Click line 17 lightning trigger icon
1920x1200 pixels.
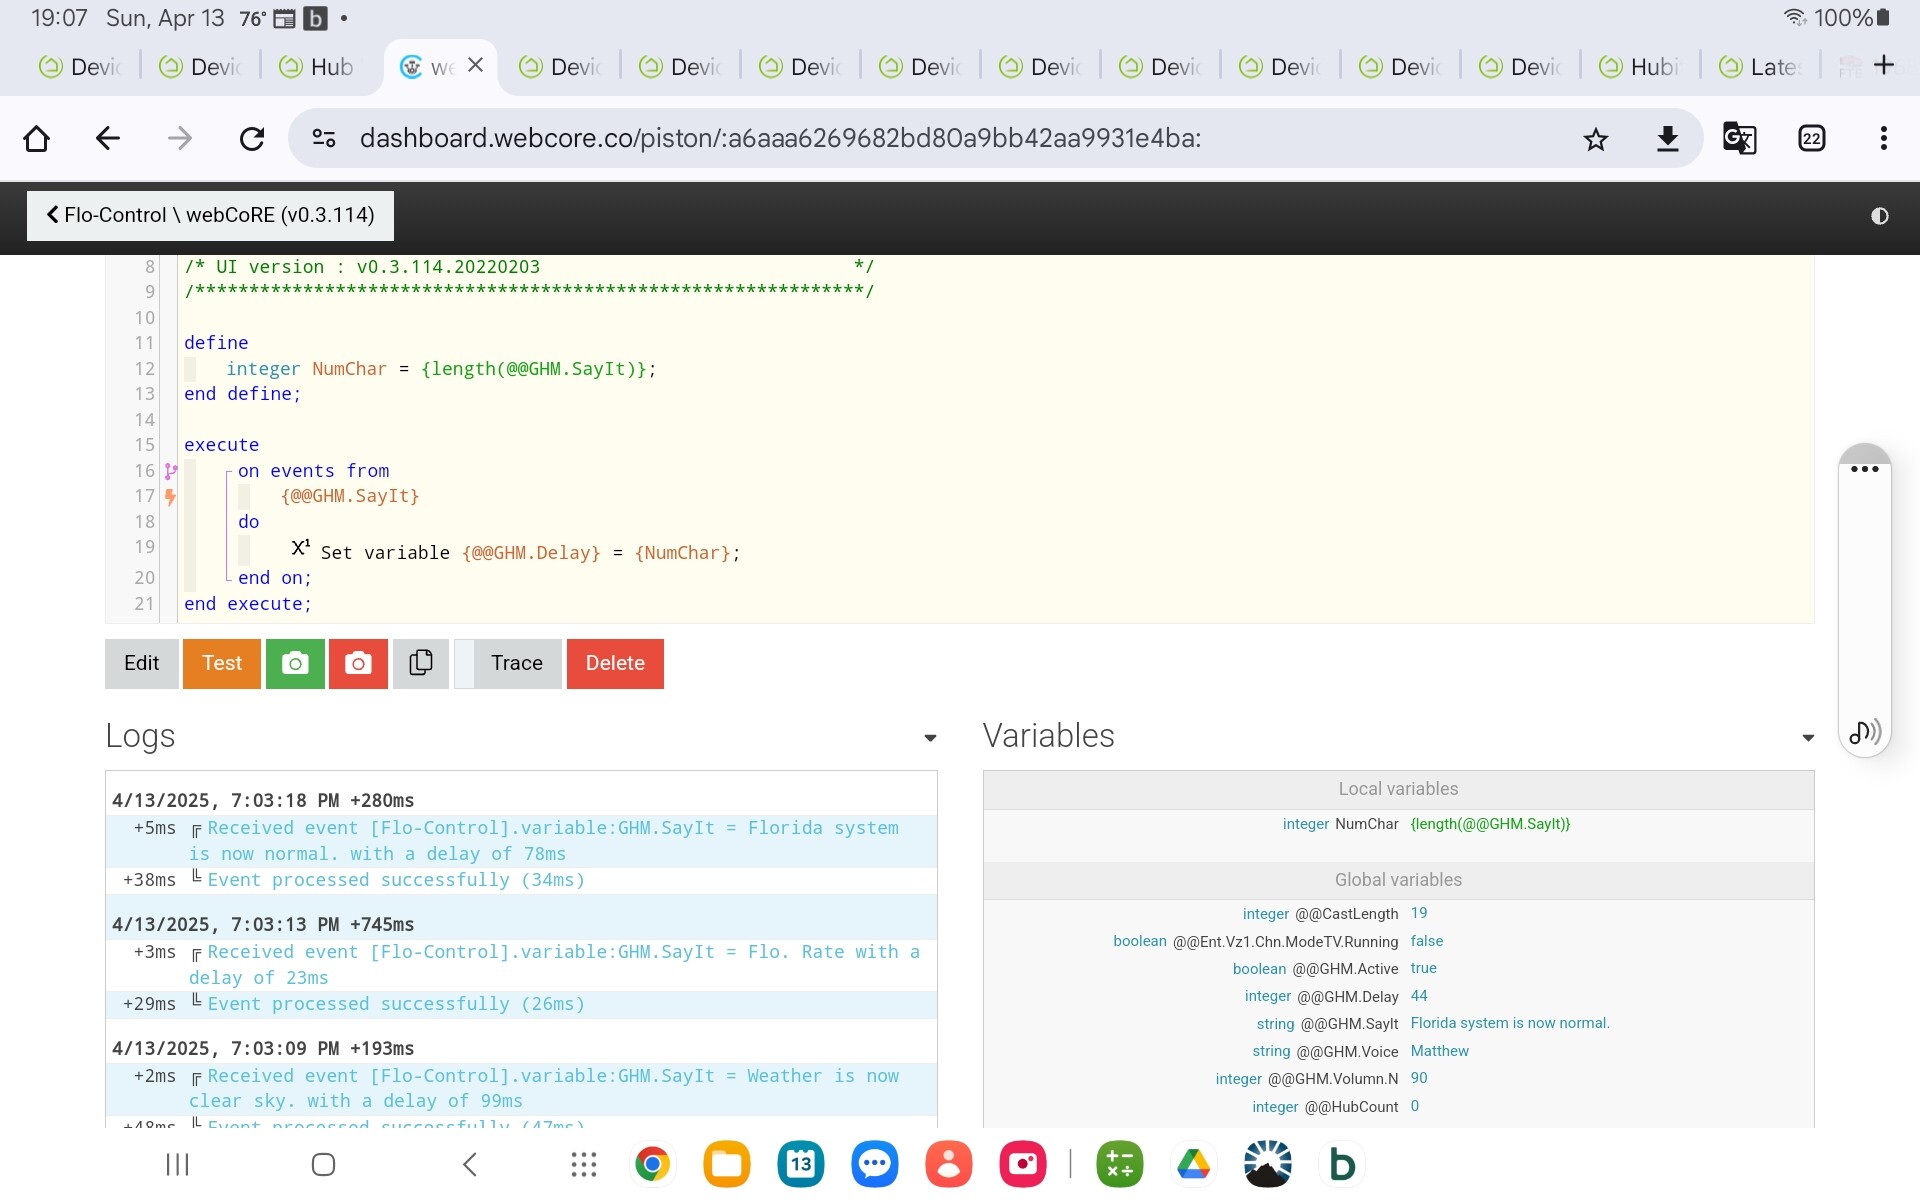coord(171,496)
